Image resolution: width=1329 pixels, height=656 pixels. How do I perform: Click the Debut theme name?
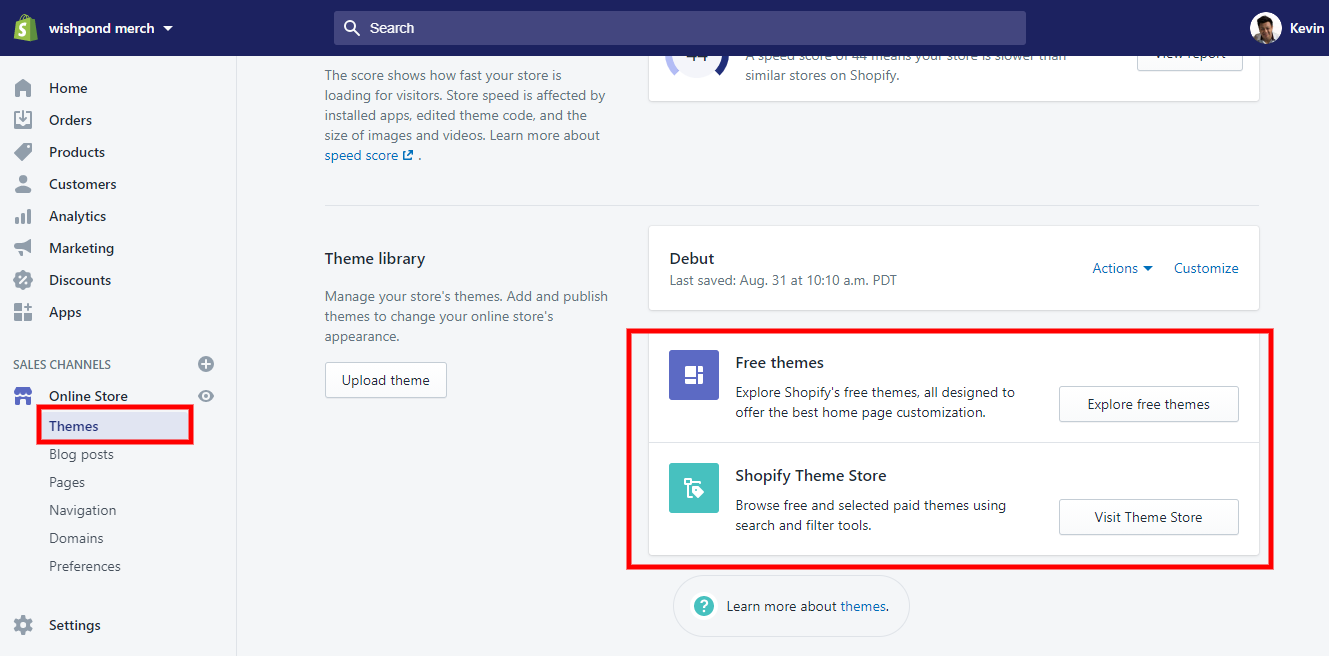tap(692, 258)
